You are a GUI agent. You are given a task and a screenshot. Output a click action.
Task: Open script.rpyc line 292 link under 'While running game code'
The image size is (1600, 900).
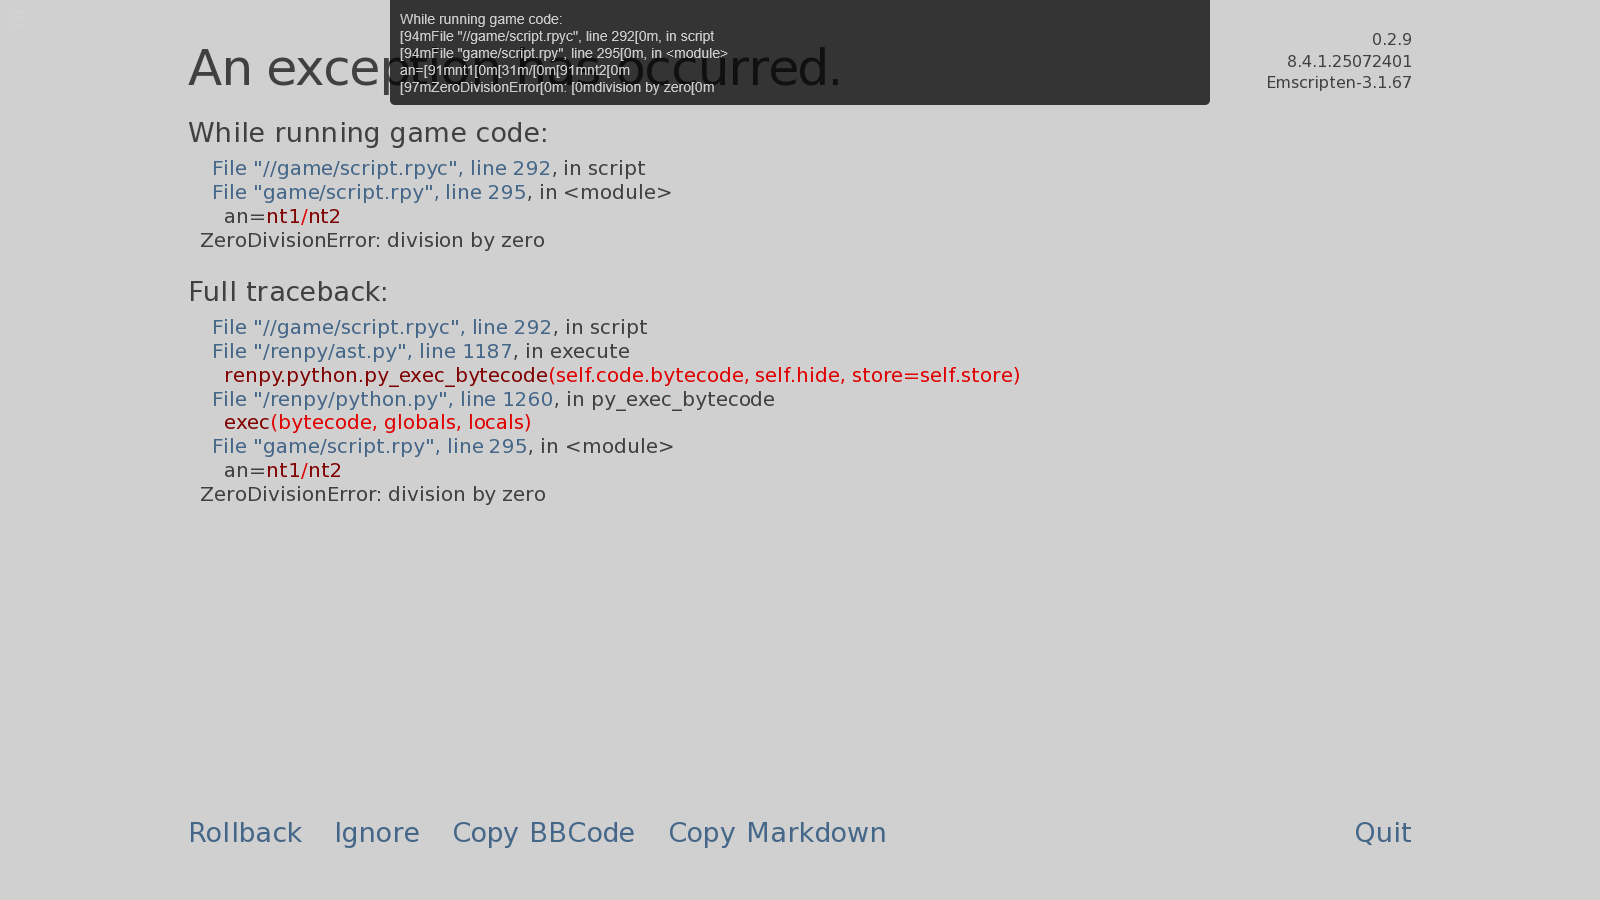click(381, 168)
